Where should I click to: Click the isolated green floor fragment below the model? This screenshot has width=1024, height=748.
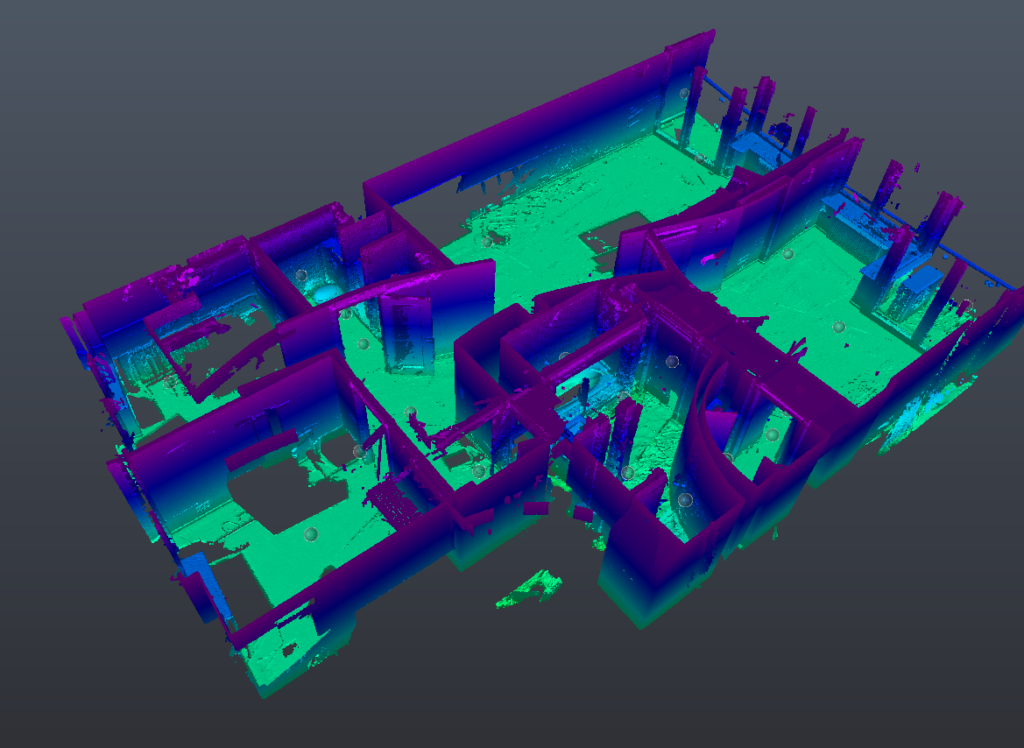530,588
